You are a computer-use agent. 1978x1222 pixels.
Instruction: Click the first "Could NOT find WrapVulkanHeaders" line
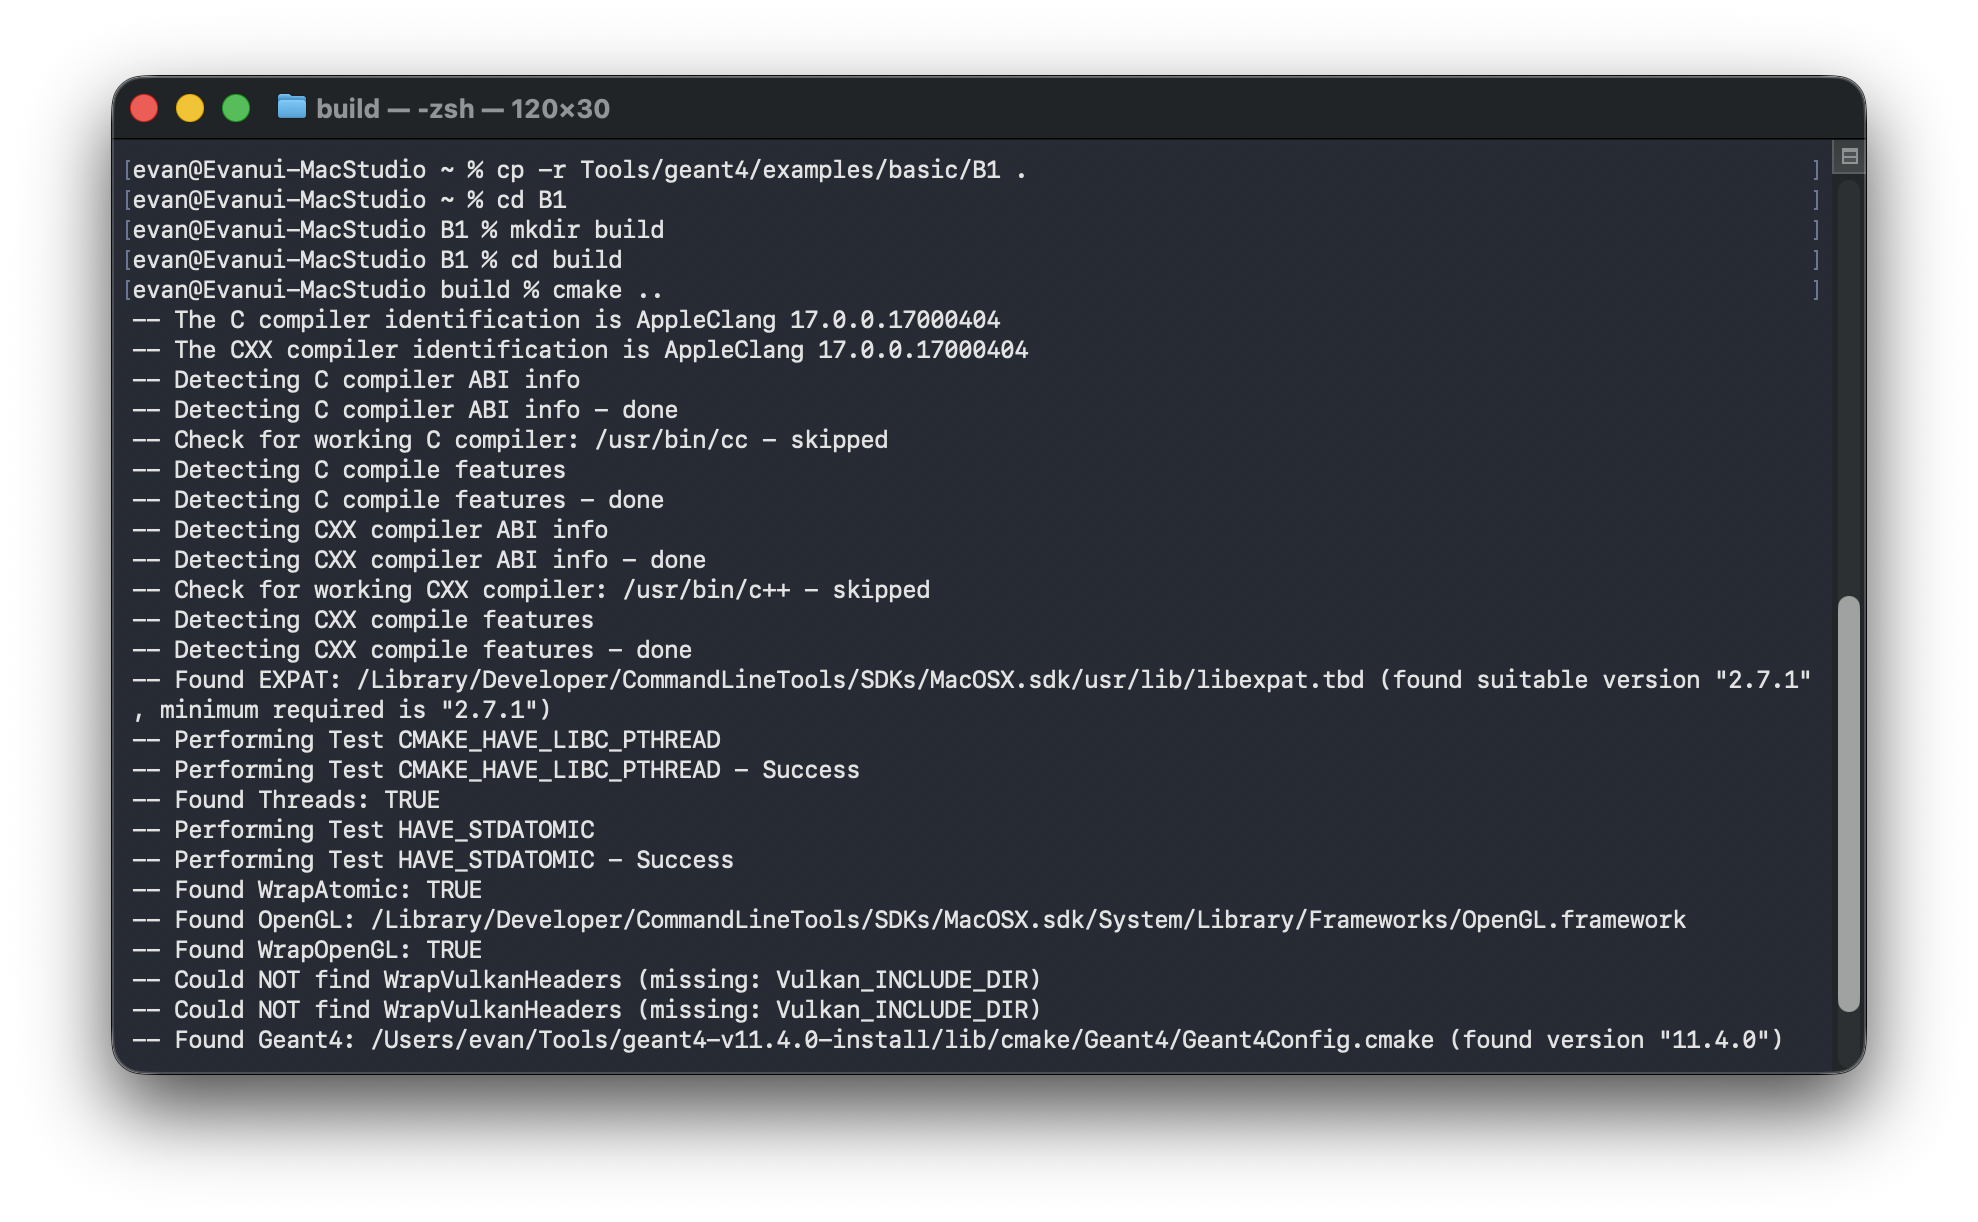point(587,980)
